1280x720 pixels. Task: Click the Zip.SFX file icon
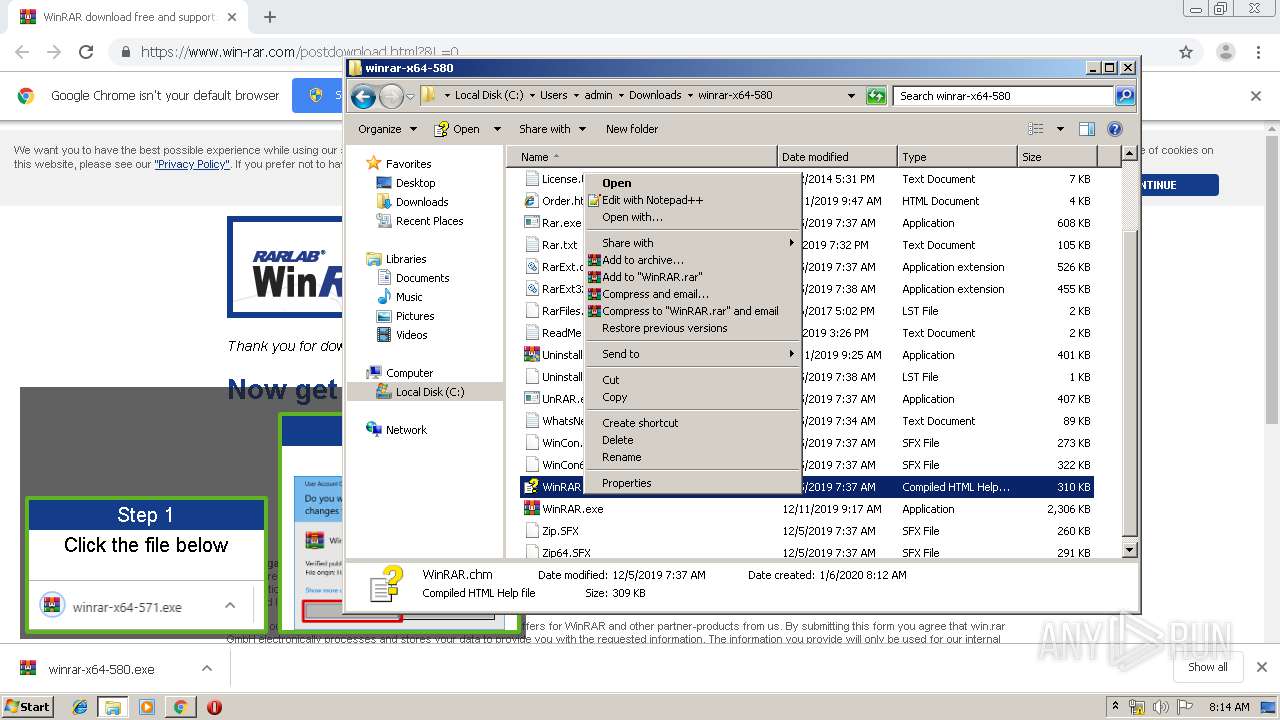pyautogui.click(x=532, y=531)
